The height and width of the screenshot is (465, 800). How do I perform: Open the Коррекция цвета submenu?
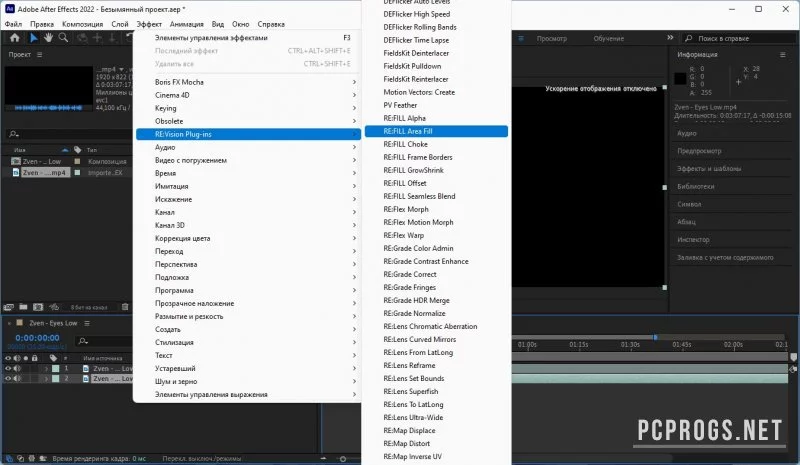248,238
